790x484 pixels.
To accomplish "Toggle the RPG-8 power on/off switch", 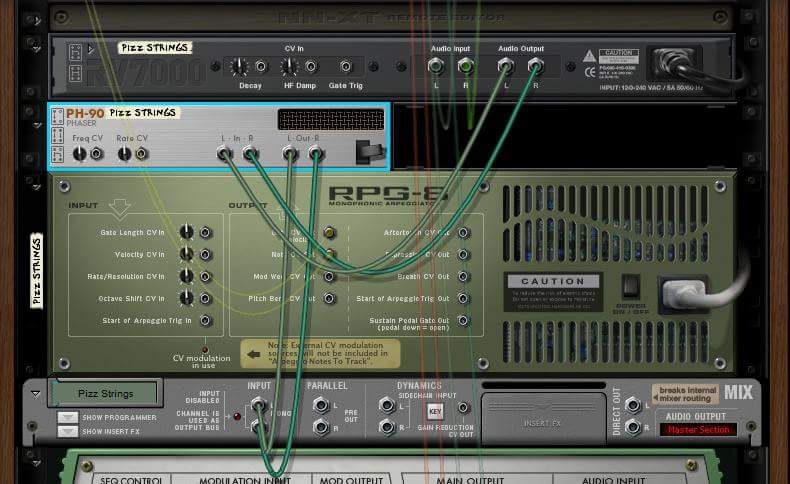I will [630, 287].
